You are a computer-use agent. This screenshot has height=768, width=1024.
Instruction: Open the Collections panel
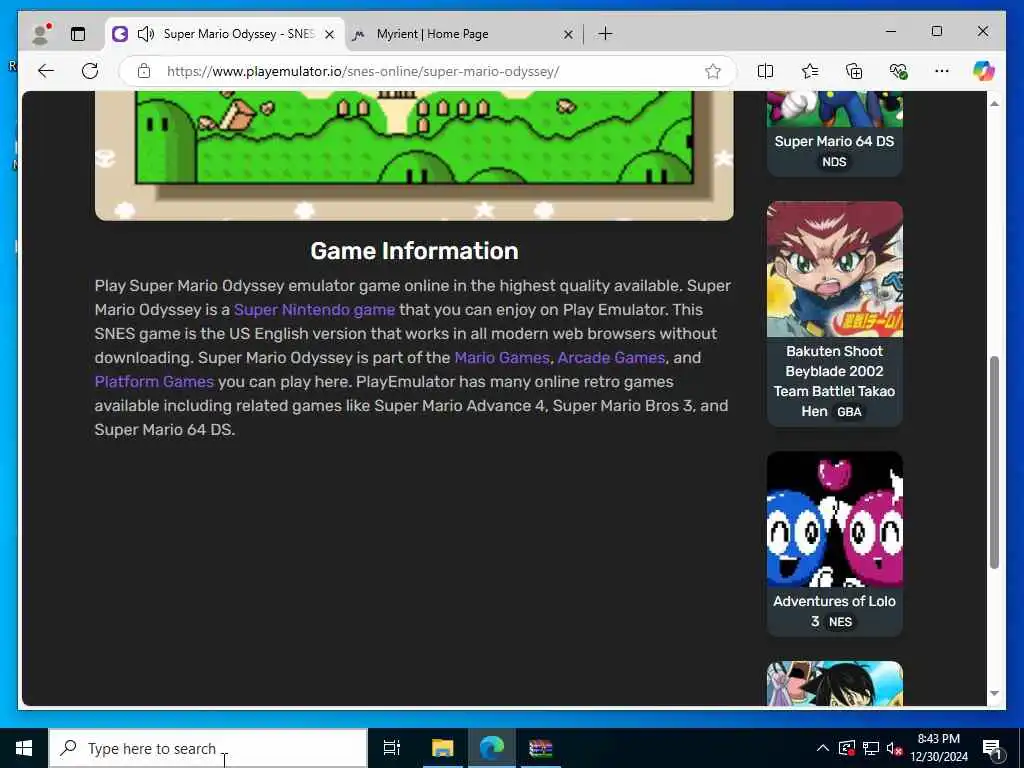[x=854, y=71]
